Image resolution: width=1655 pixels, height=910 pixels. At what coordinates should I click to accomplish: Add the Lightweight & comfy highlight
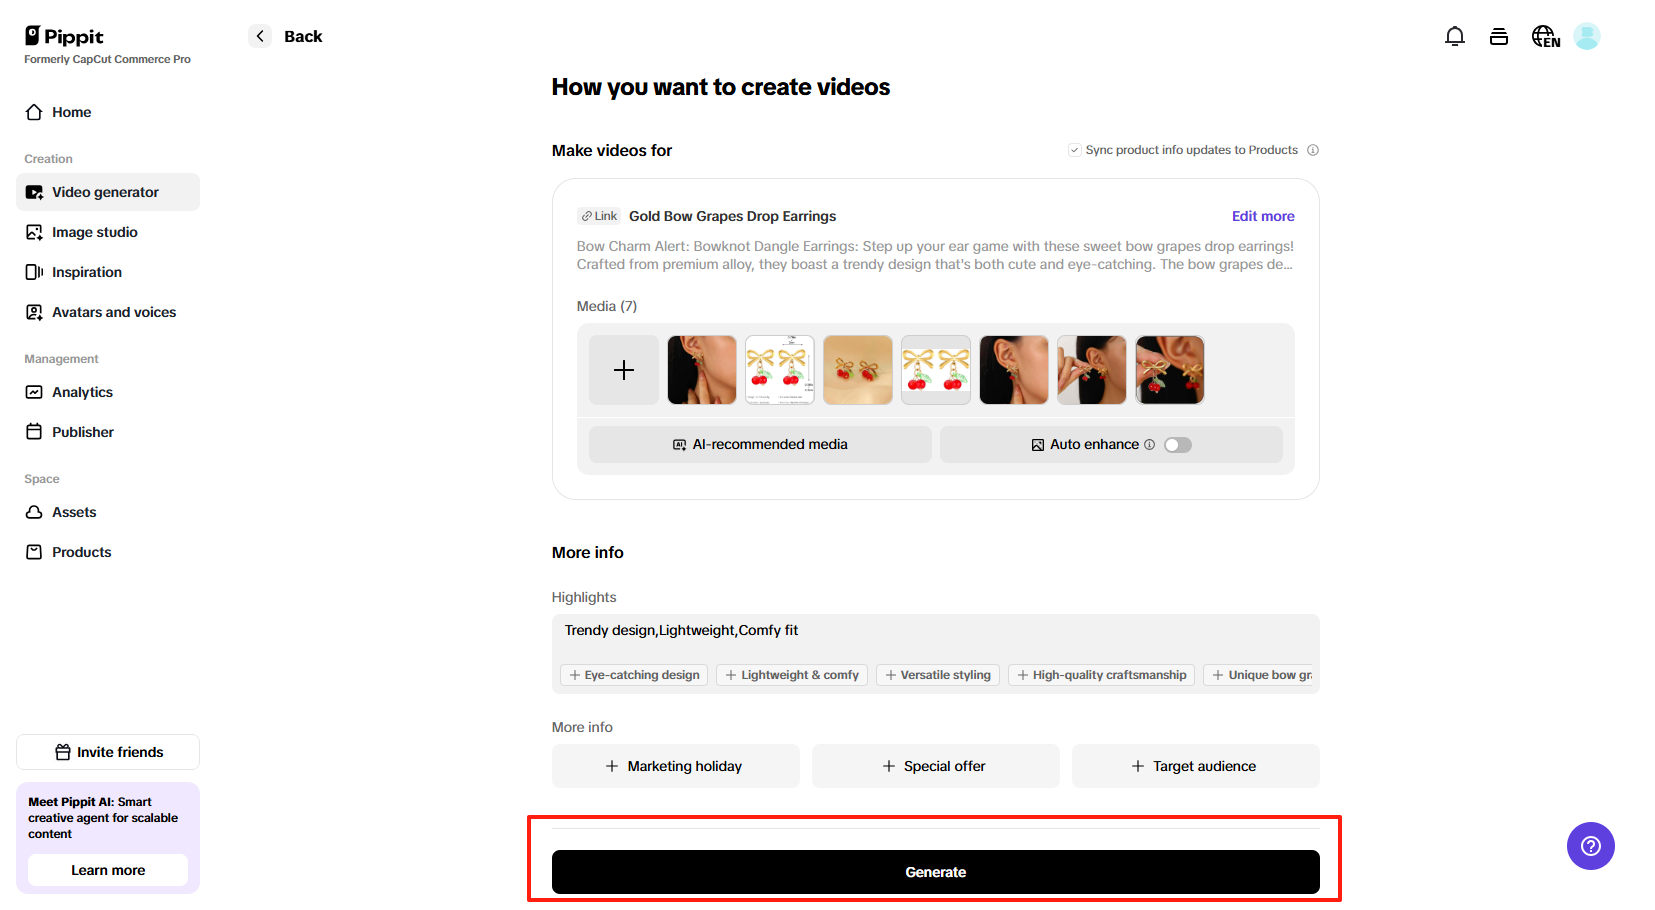(x=791, y=674)
